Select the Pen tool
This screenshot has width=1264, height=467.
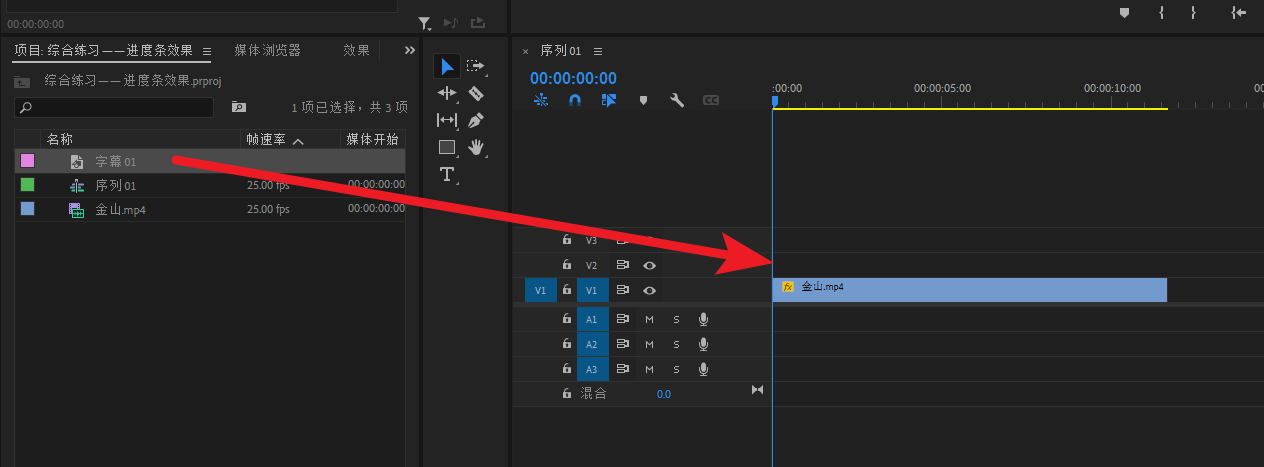click(476, 120)
